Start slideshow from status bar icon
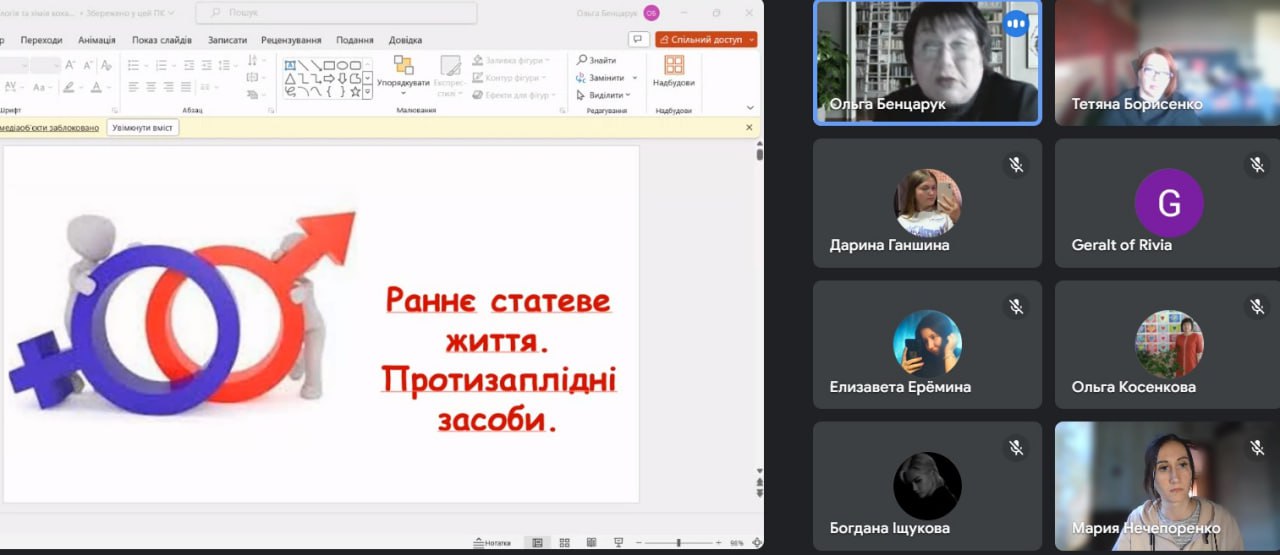 (x=618, y=543)
